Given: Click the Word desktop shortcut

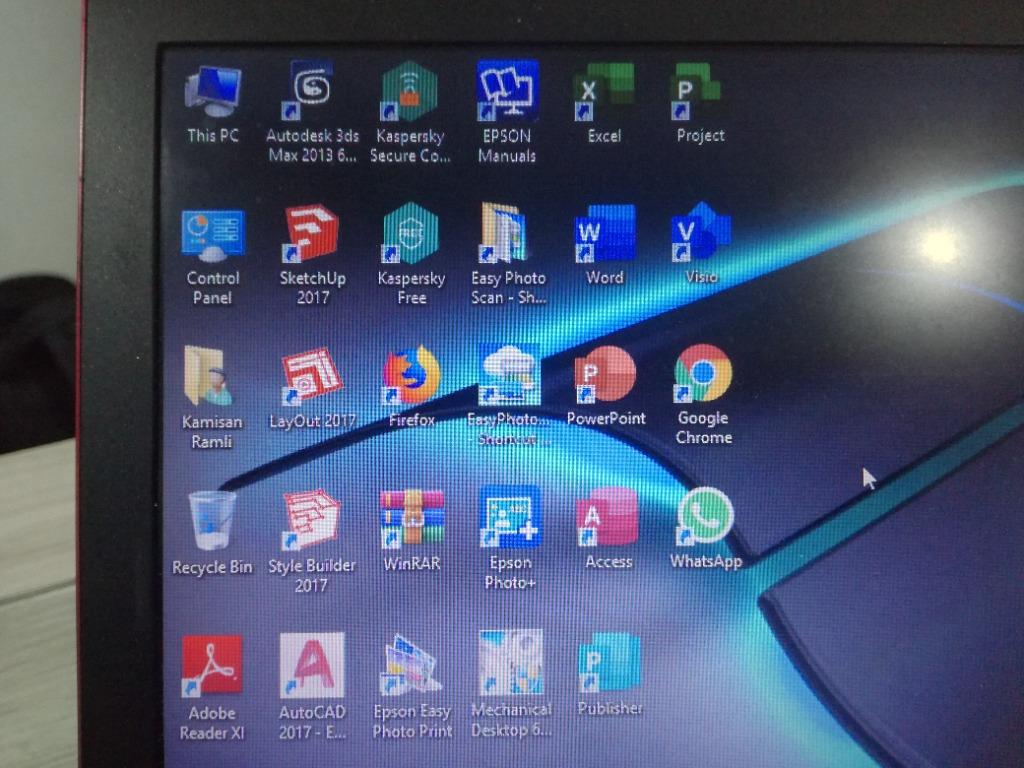Looking at the screenshot, I should (604, 234).
